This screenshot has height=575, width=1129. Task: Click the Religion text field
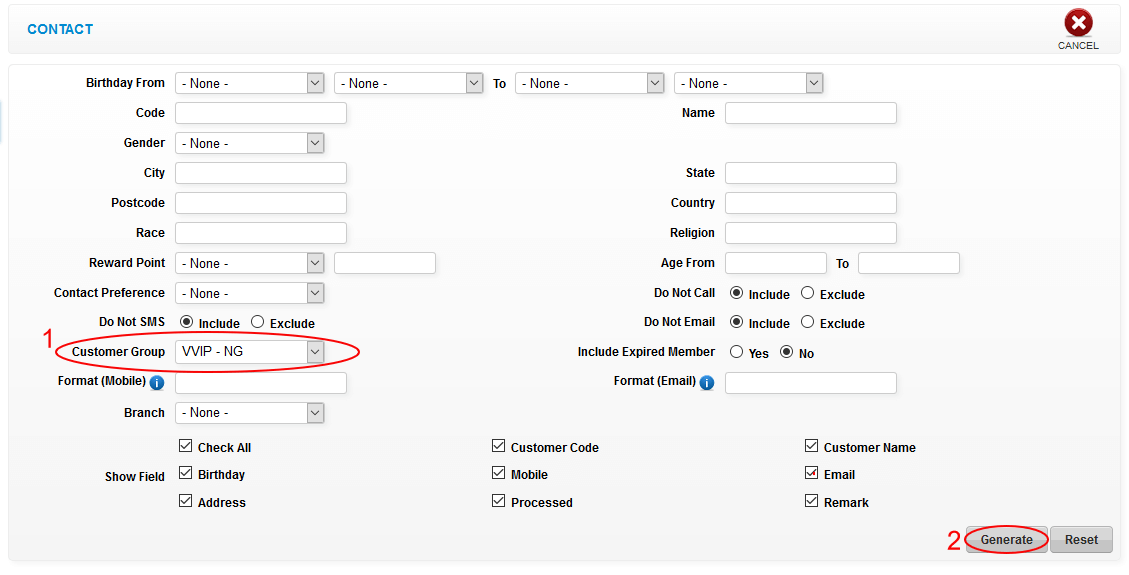(811, 233)
